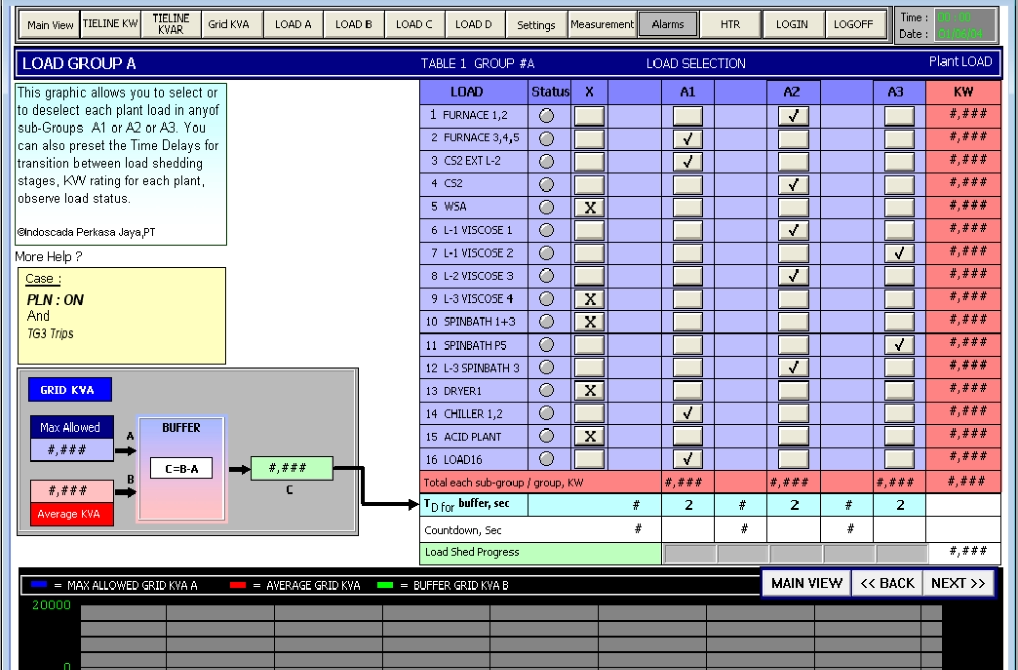Click the status indicator for ACID PLANT
Image resolution: width=1018 pixels, height=670 pixels.
(x=546, y=436)
